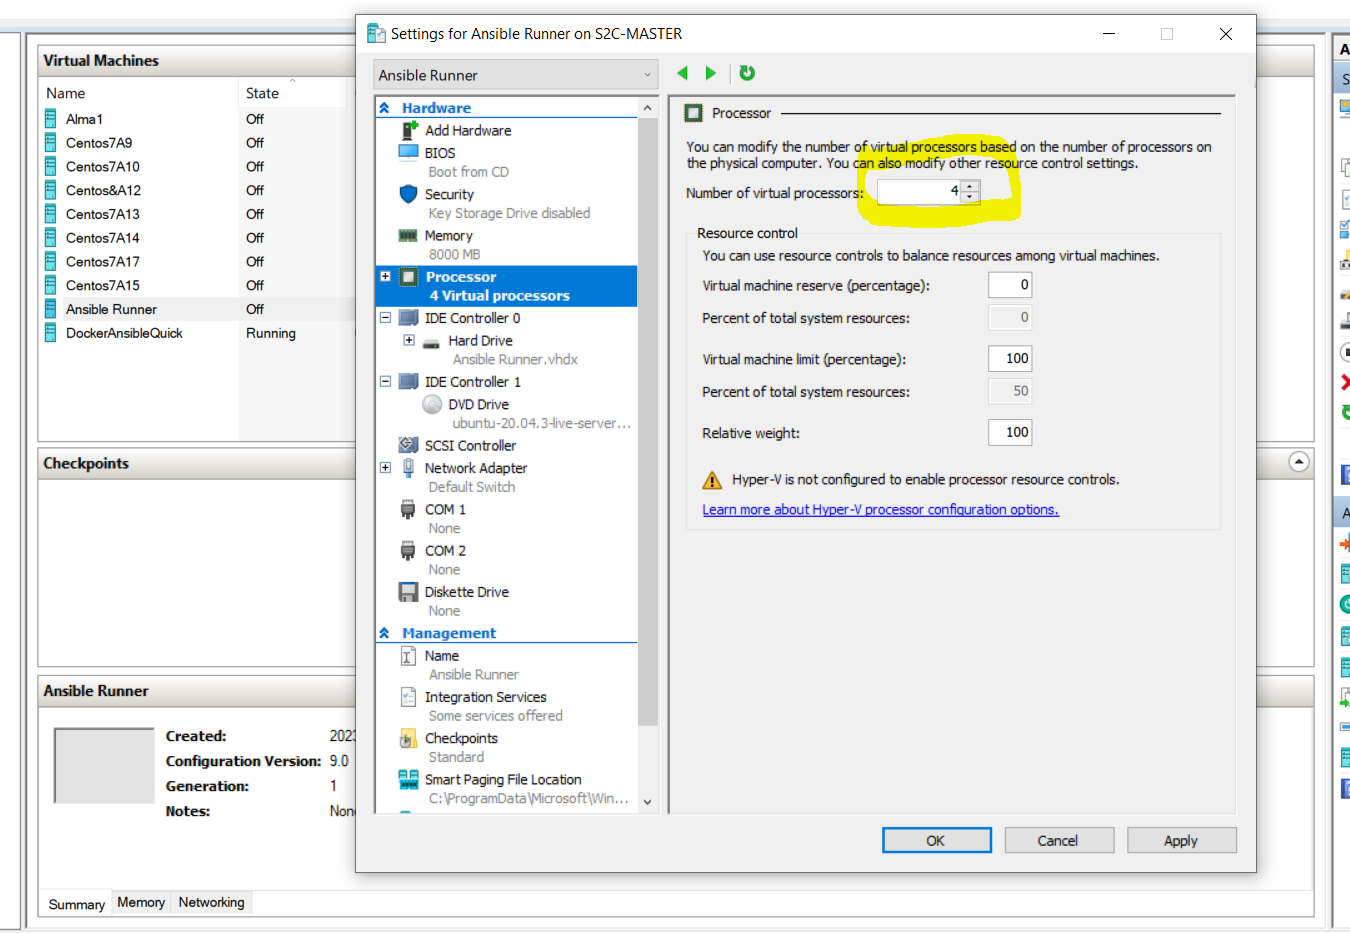Click the green refresh icon in settings toolbar

(x=747, y=73)
